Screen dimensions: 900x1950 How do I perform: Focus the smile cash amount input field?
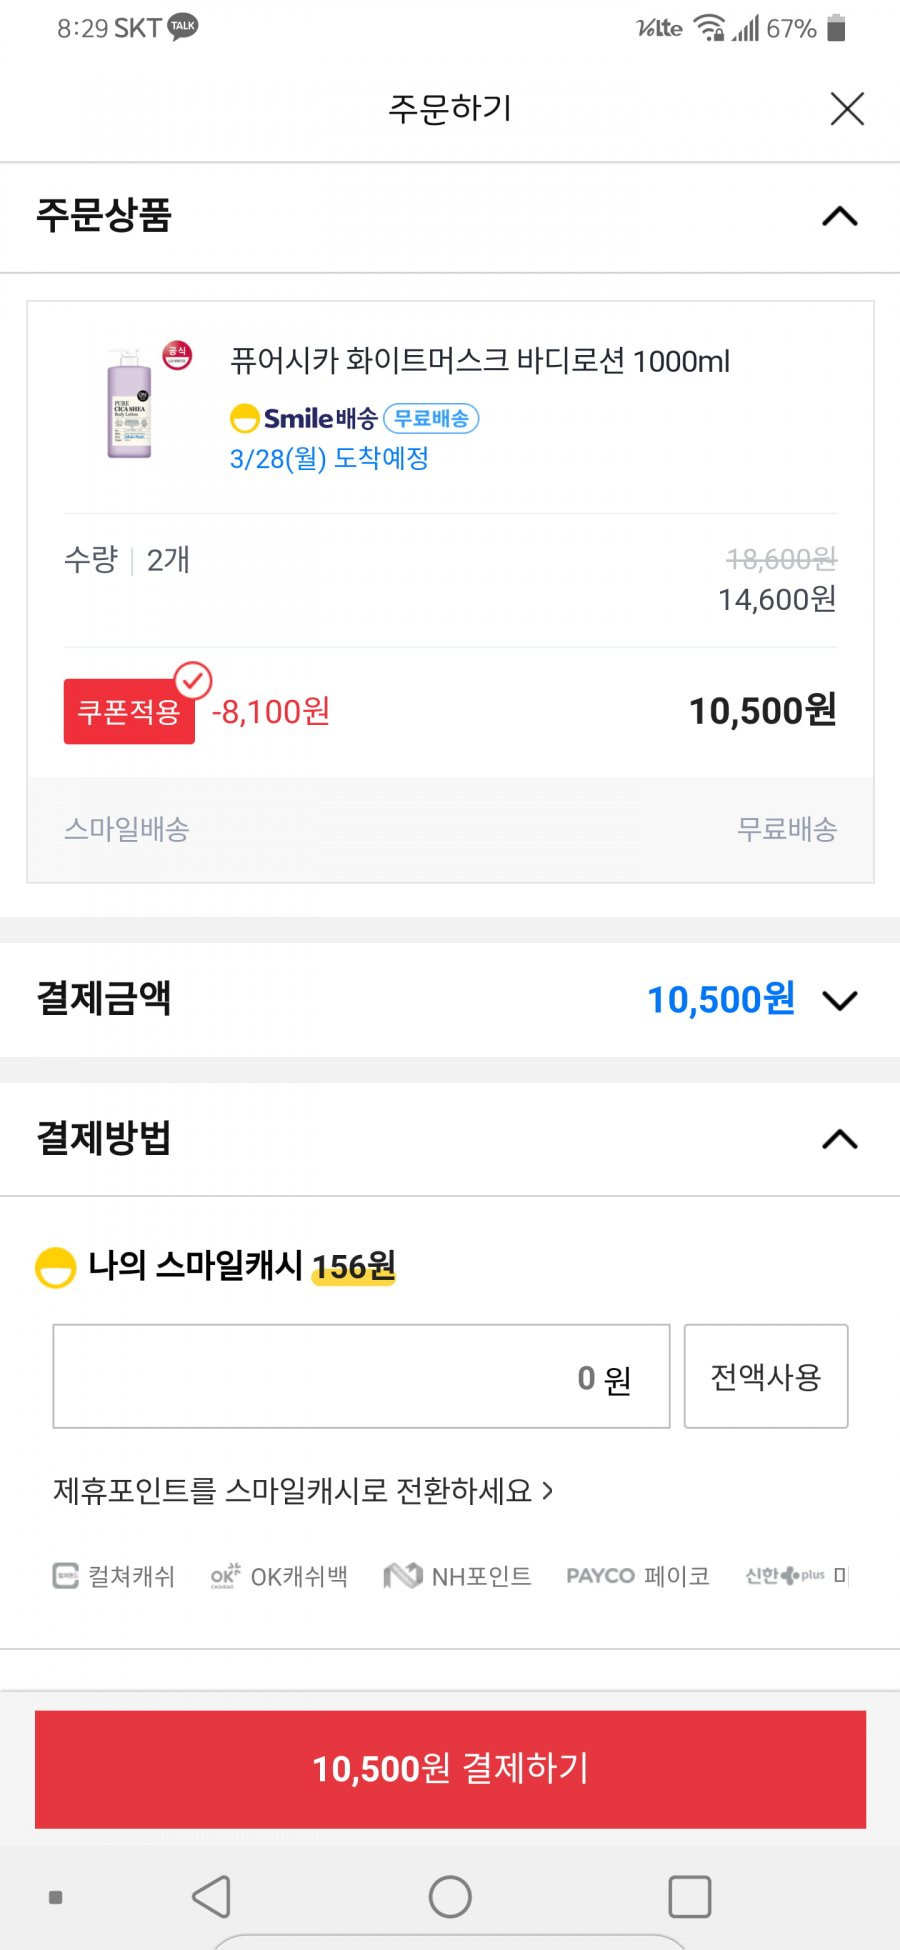click(361, 1377)
